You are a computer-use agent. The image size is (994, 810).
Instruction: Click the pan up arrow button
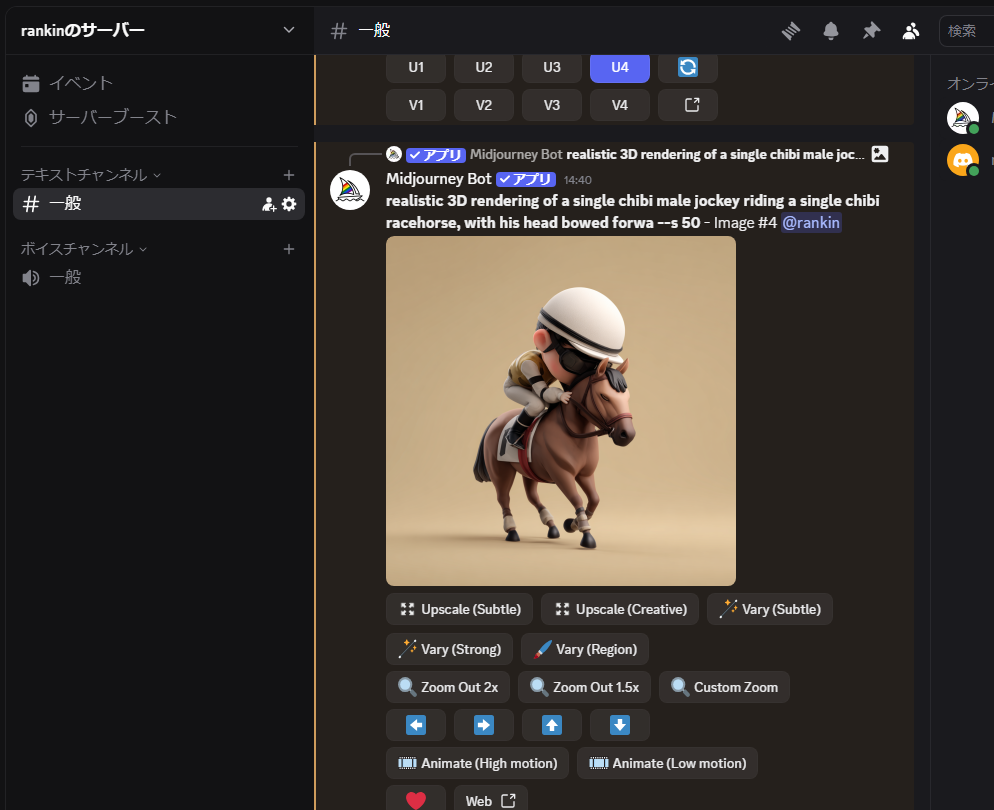point(552,725)
